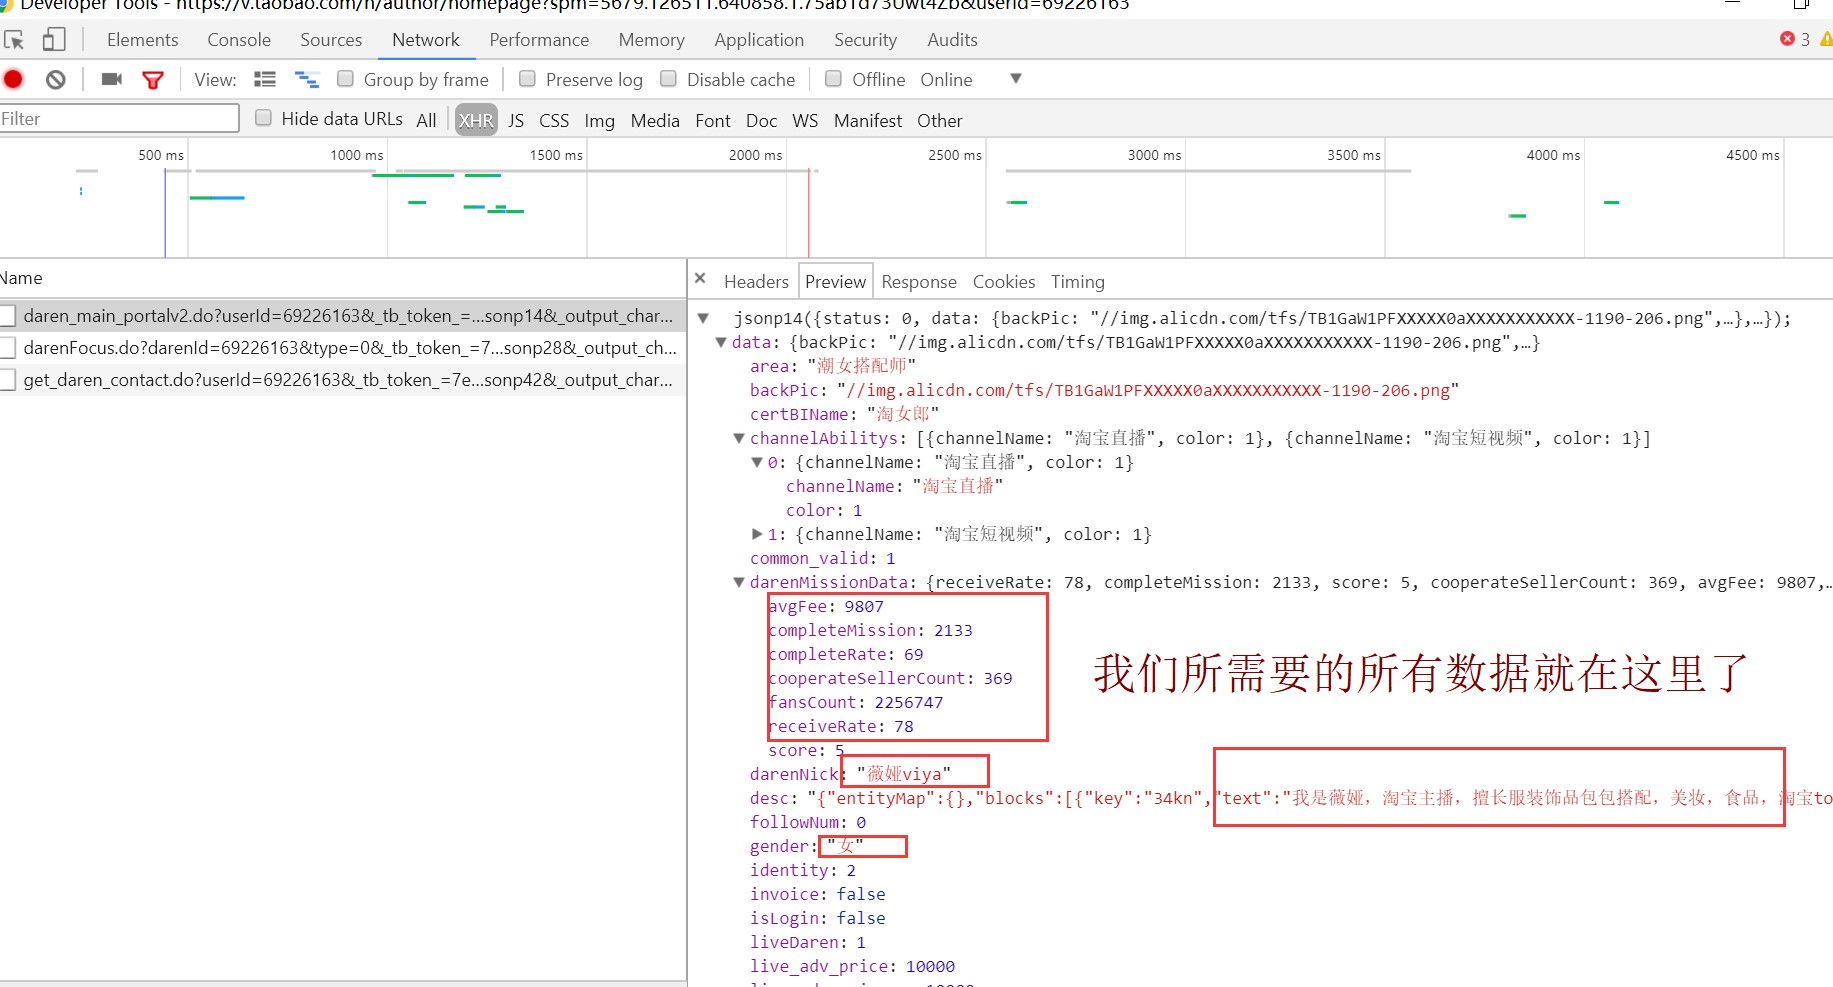Switch to large request rows view icon
This screenshot has height=987, width=1833.
(x=265, y=79)
